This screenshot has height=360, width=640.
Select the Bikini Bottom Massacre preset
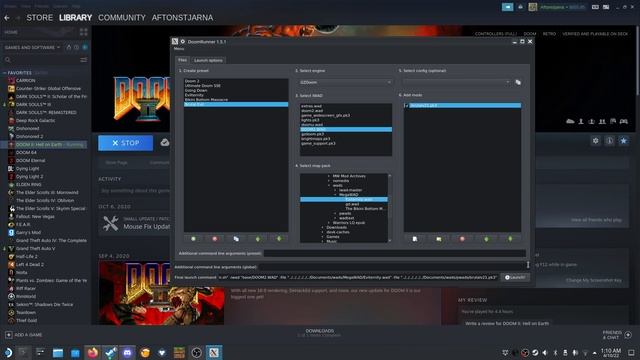click(x=236, y=100)
